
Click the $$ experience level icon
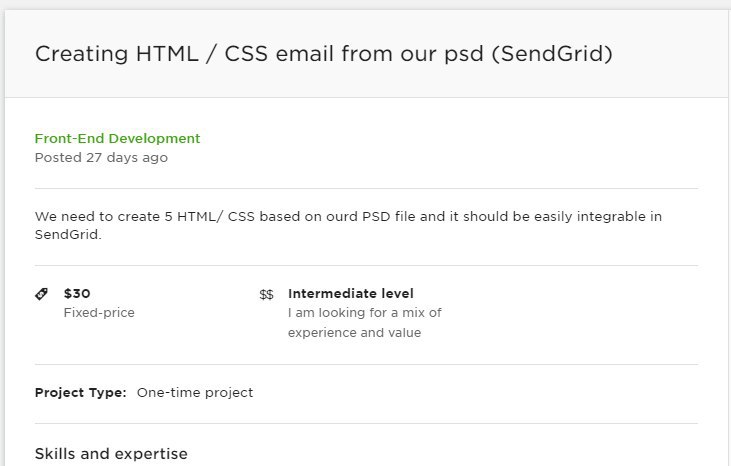point(266,295)
